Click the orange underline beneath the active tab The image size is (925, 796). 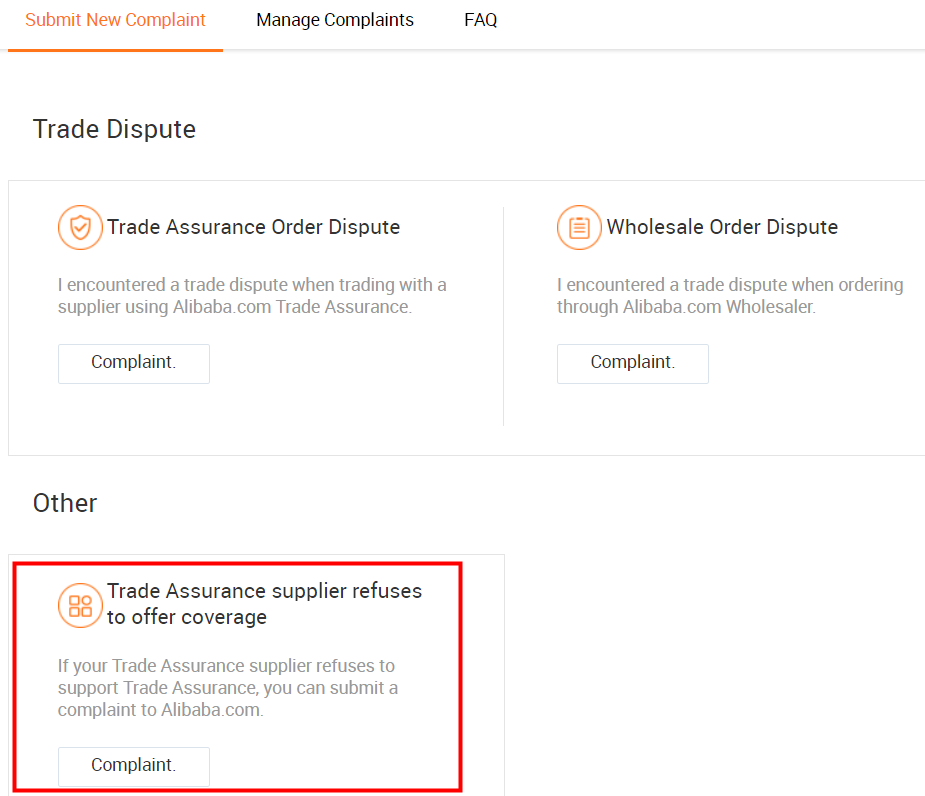(115, 50)
